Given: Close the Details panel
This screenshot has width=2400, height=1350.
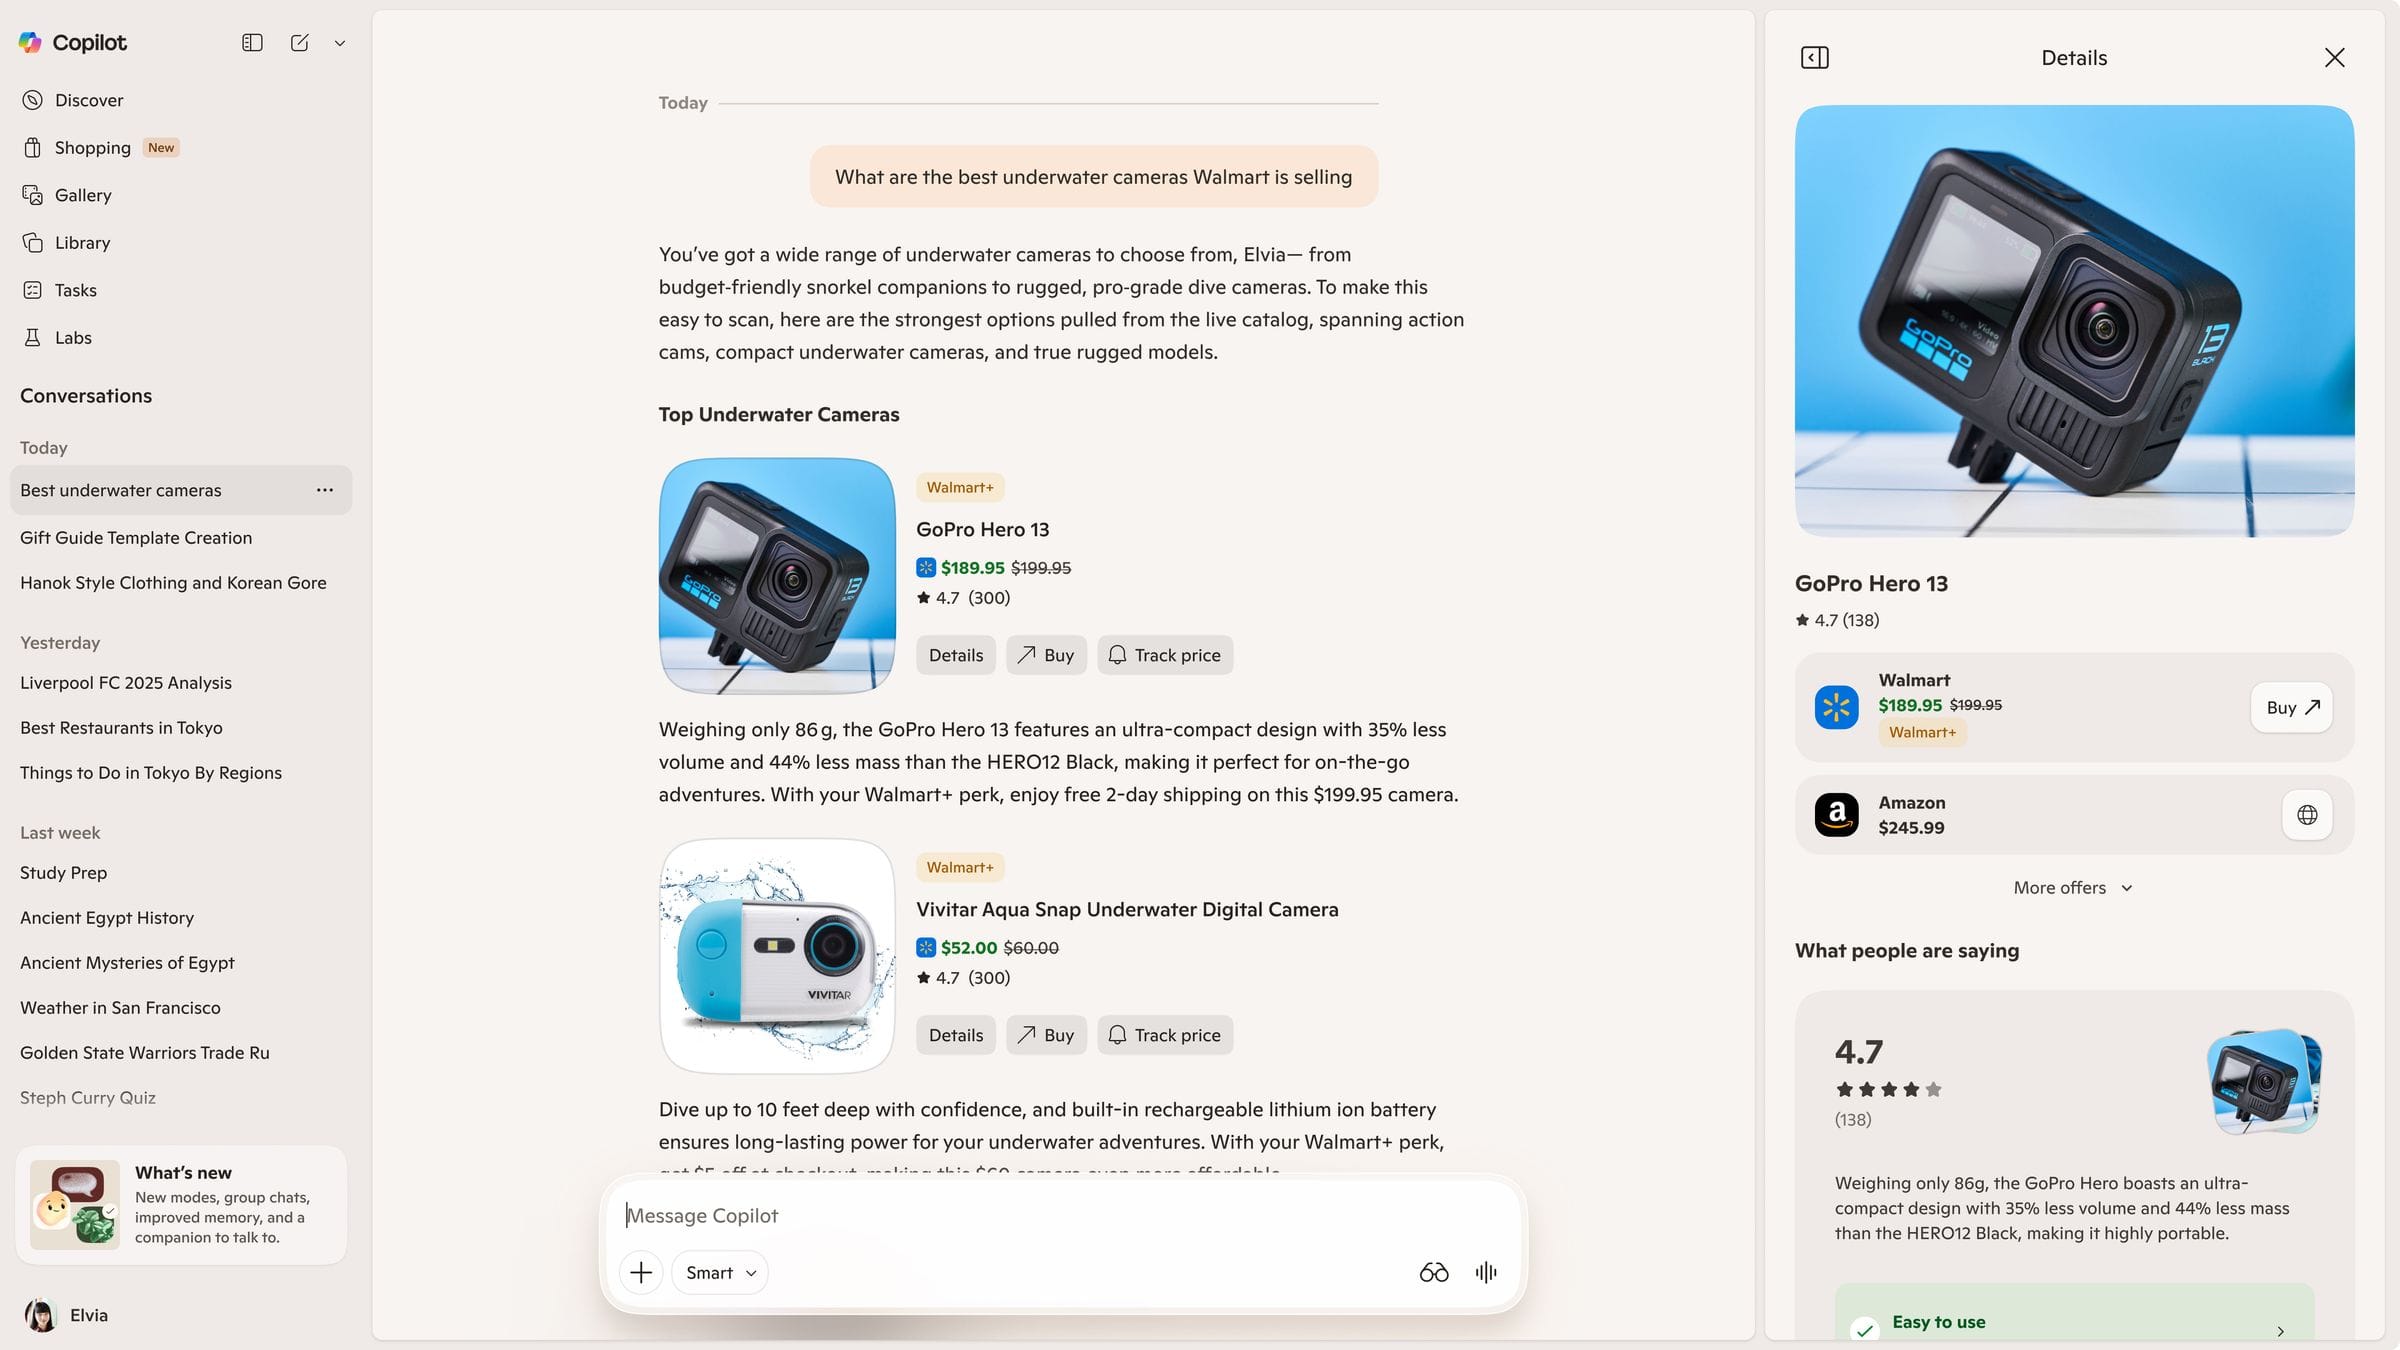Looking at the screenshot, I should [2335, 58].
